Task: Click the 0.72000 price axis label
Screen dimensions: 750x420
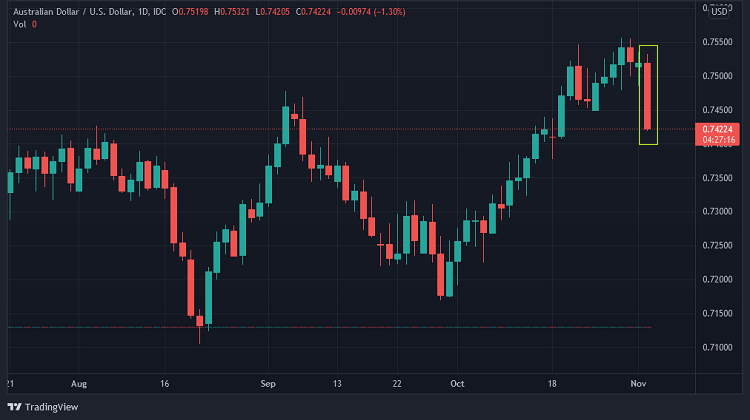Action: tap(717, 279)
